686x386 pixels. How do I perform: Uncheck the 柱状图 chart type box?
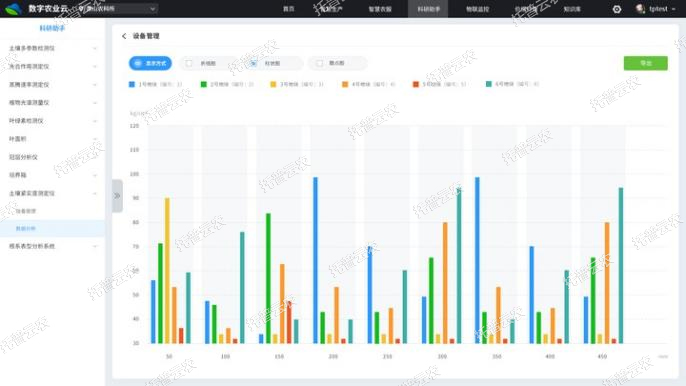point(253,63)
